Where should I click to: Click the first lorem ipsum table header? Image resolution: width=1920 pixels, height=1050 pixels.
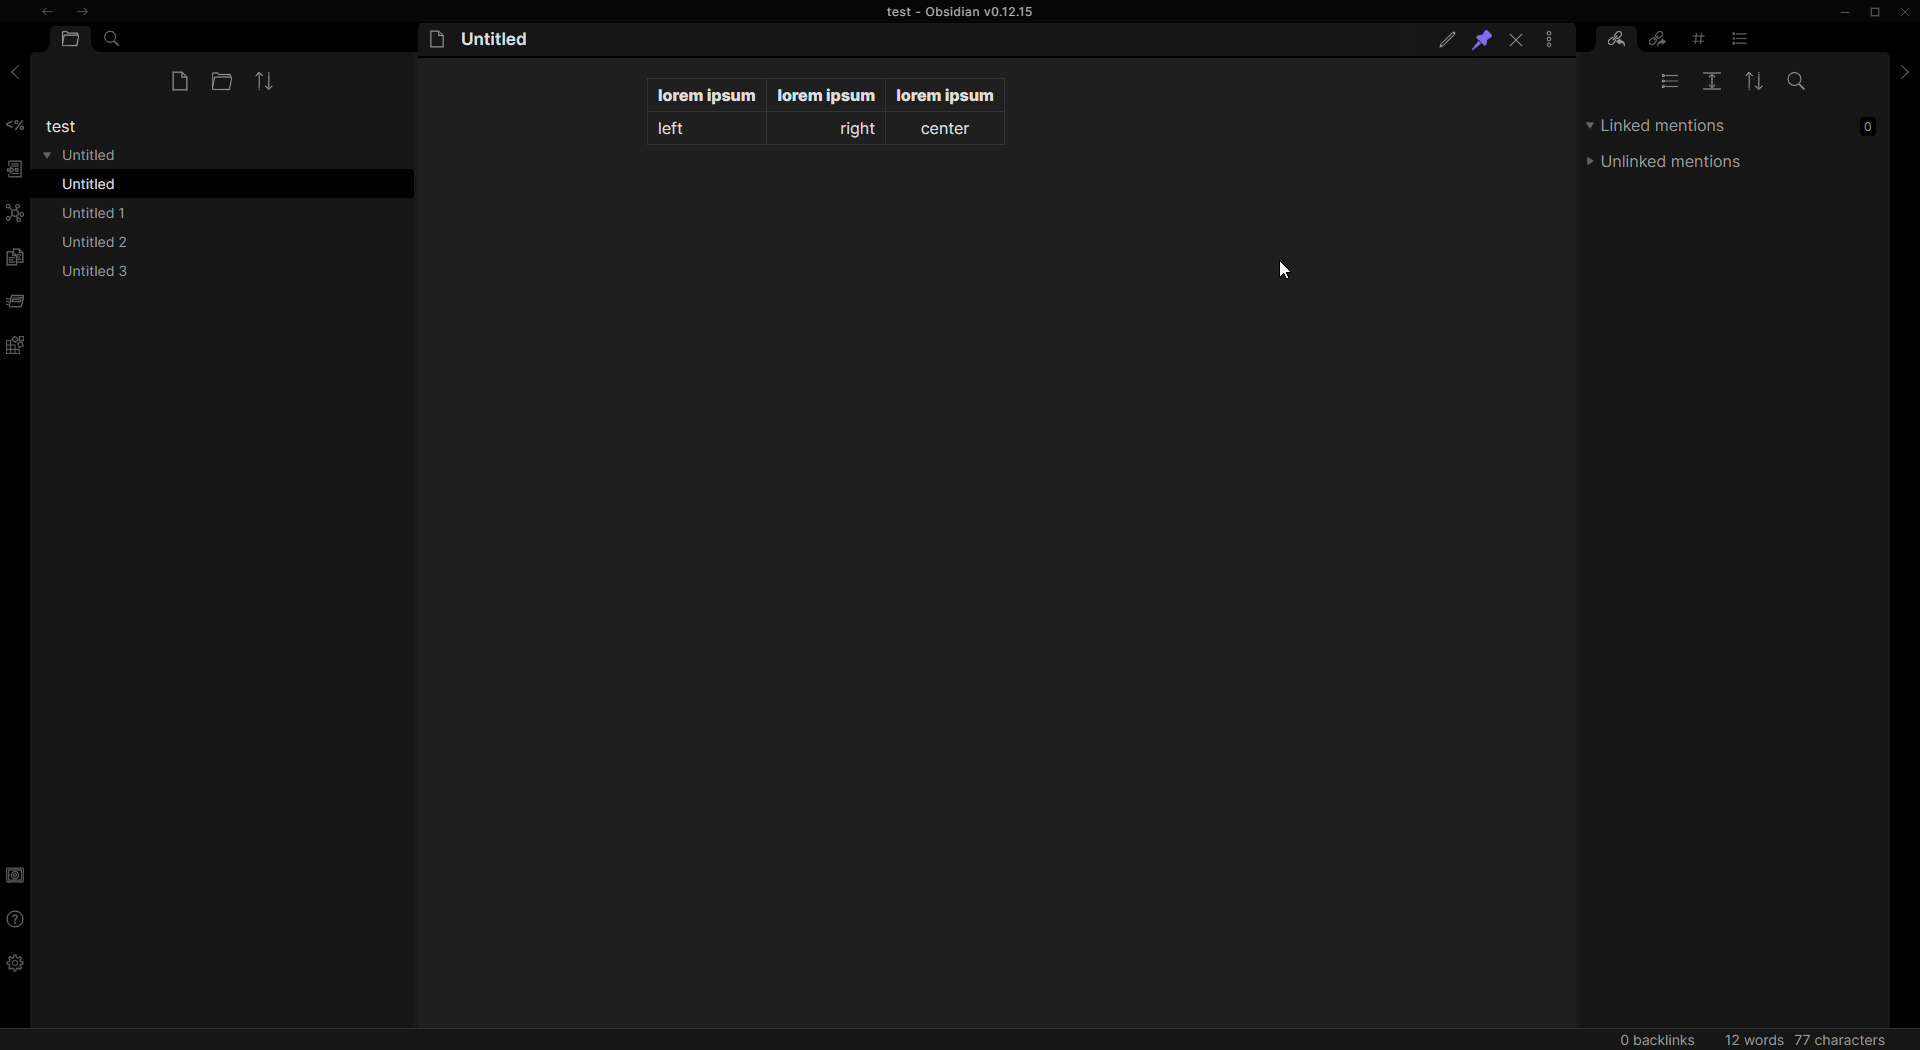[x=706, y=95]
